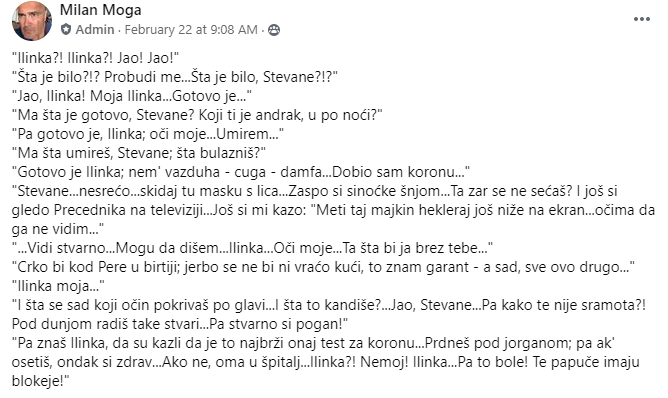Click the first line "Ilinka?! Ilinka?! Jao! Jao!"

(x=95, y=58)
